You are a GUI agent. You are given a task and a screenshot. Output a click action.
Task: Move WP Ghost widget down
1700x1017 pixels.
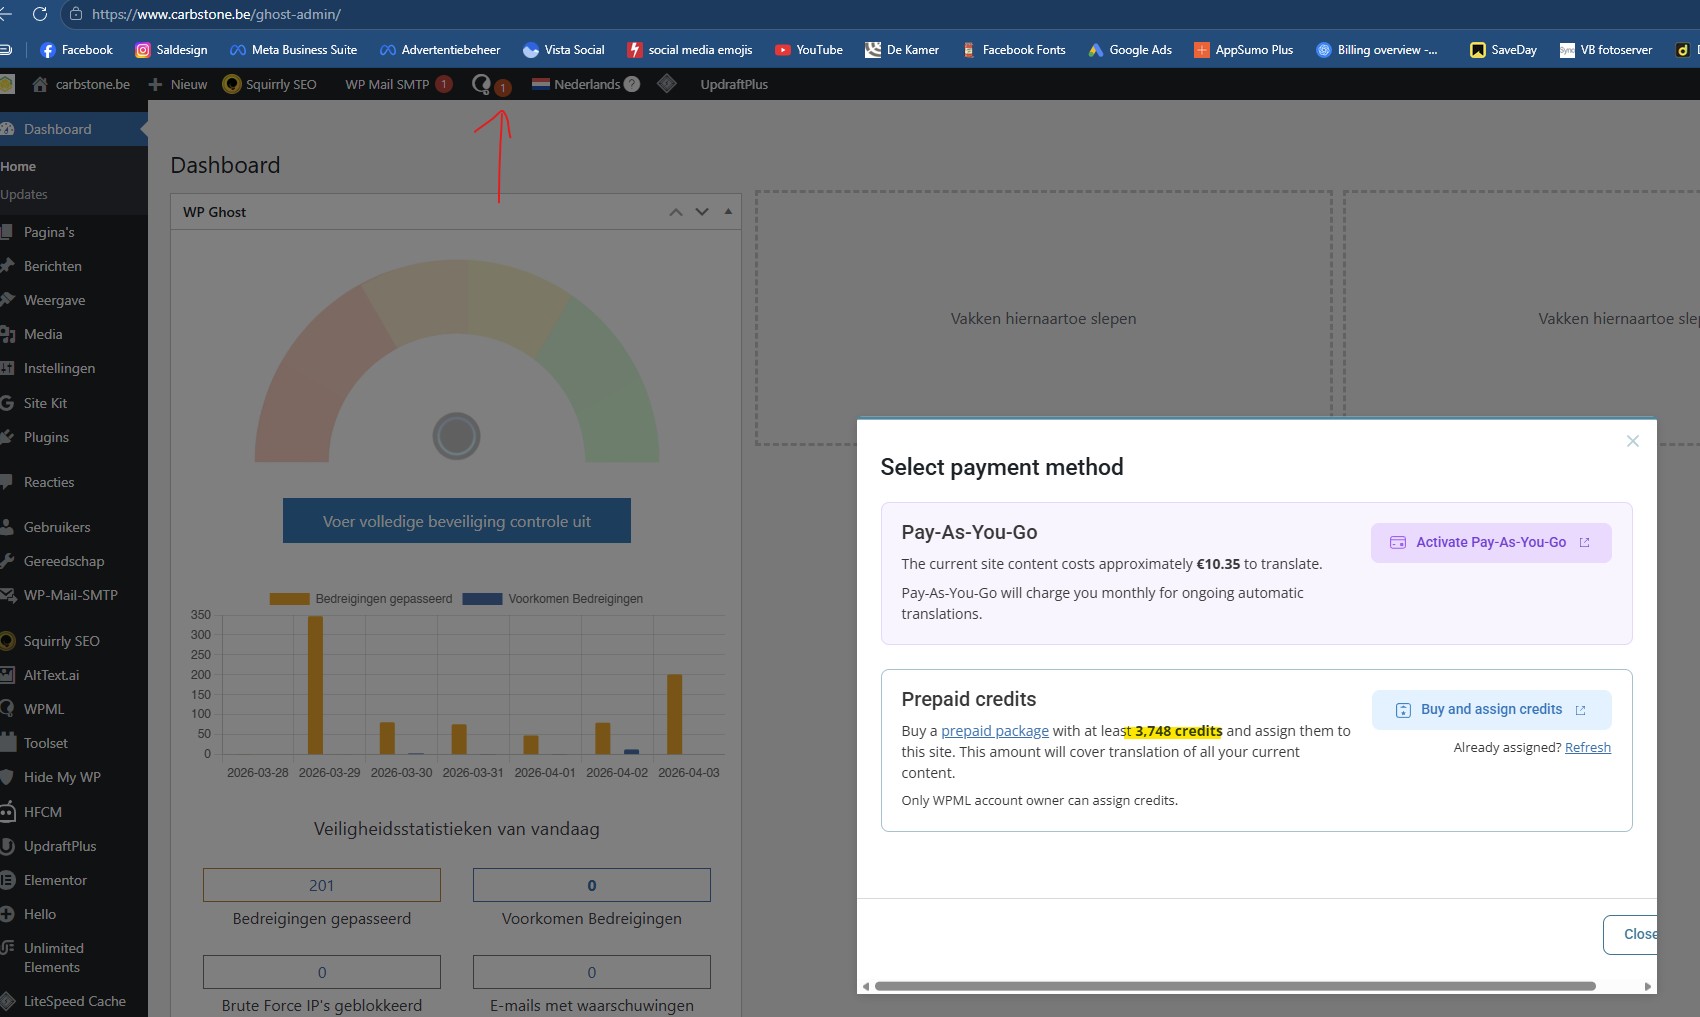(702, 212)
